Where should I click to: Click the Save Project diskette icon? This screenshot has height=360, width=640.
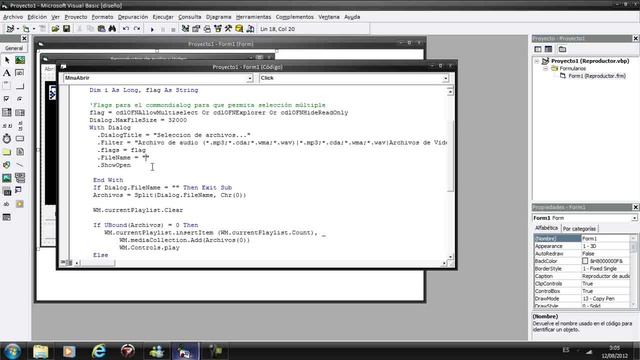(x=66, y=29)
